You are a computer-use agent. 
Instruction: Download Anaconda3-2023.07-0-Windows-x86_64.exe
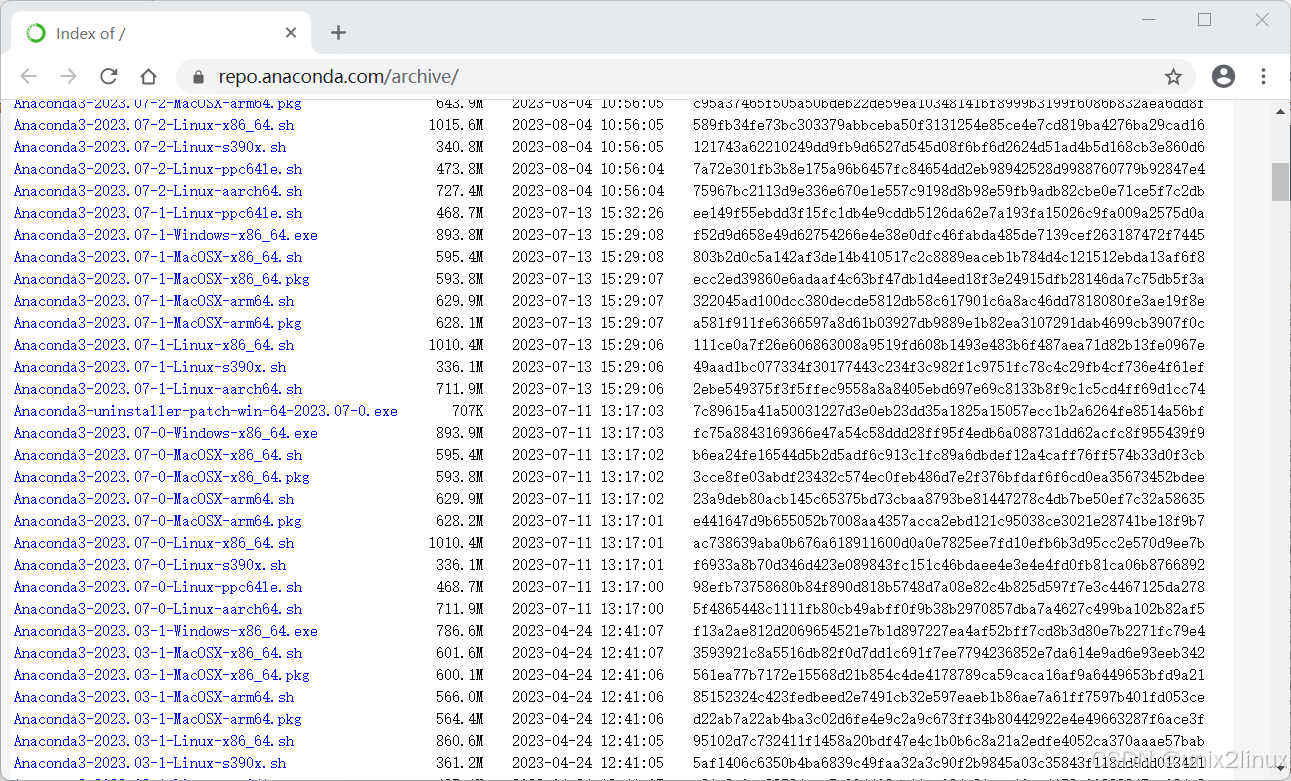point(166,433)
